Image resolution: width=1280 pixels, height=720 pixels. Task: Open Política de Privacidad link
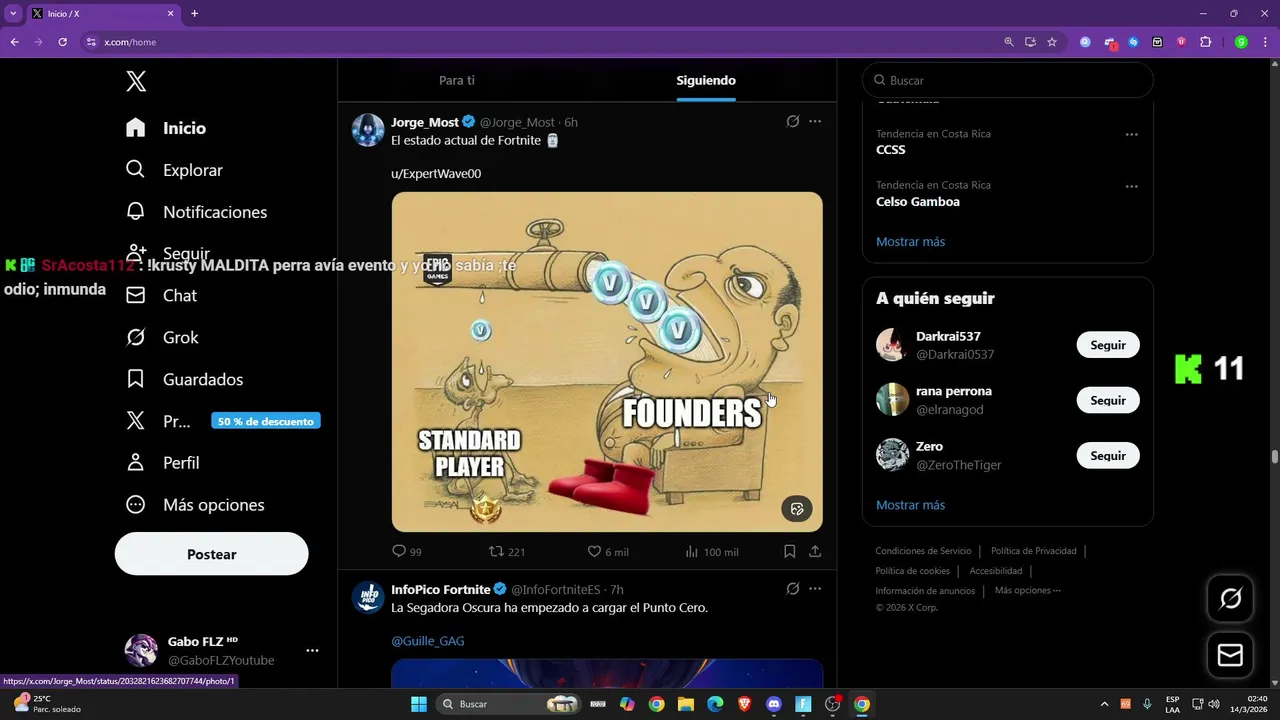tap(1034, 551)
